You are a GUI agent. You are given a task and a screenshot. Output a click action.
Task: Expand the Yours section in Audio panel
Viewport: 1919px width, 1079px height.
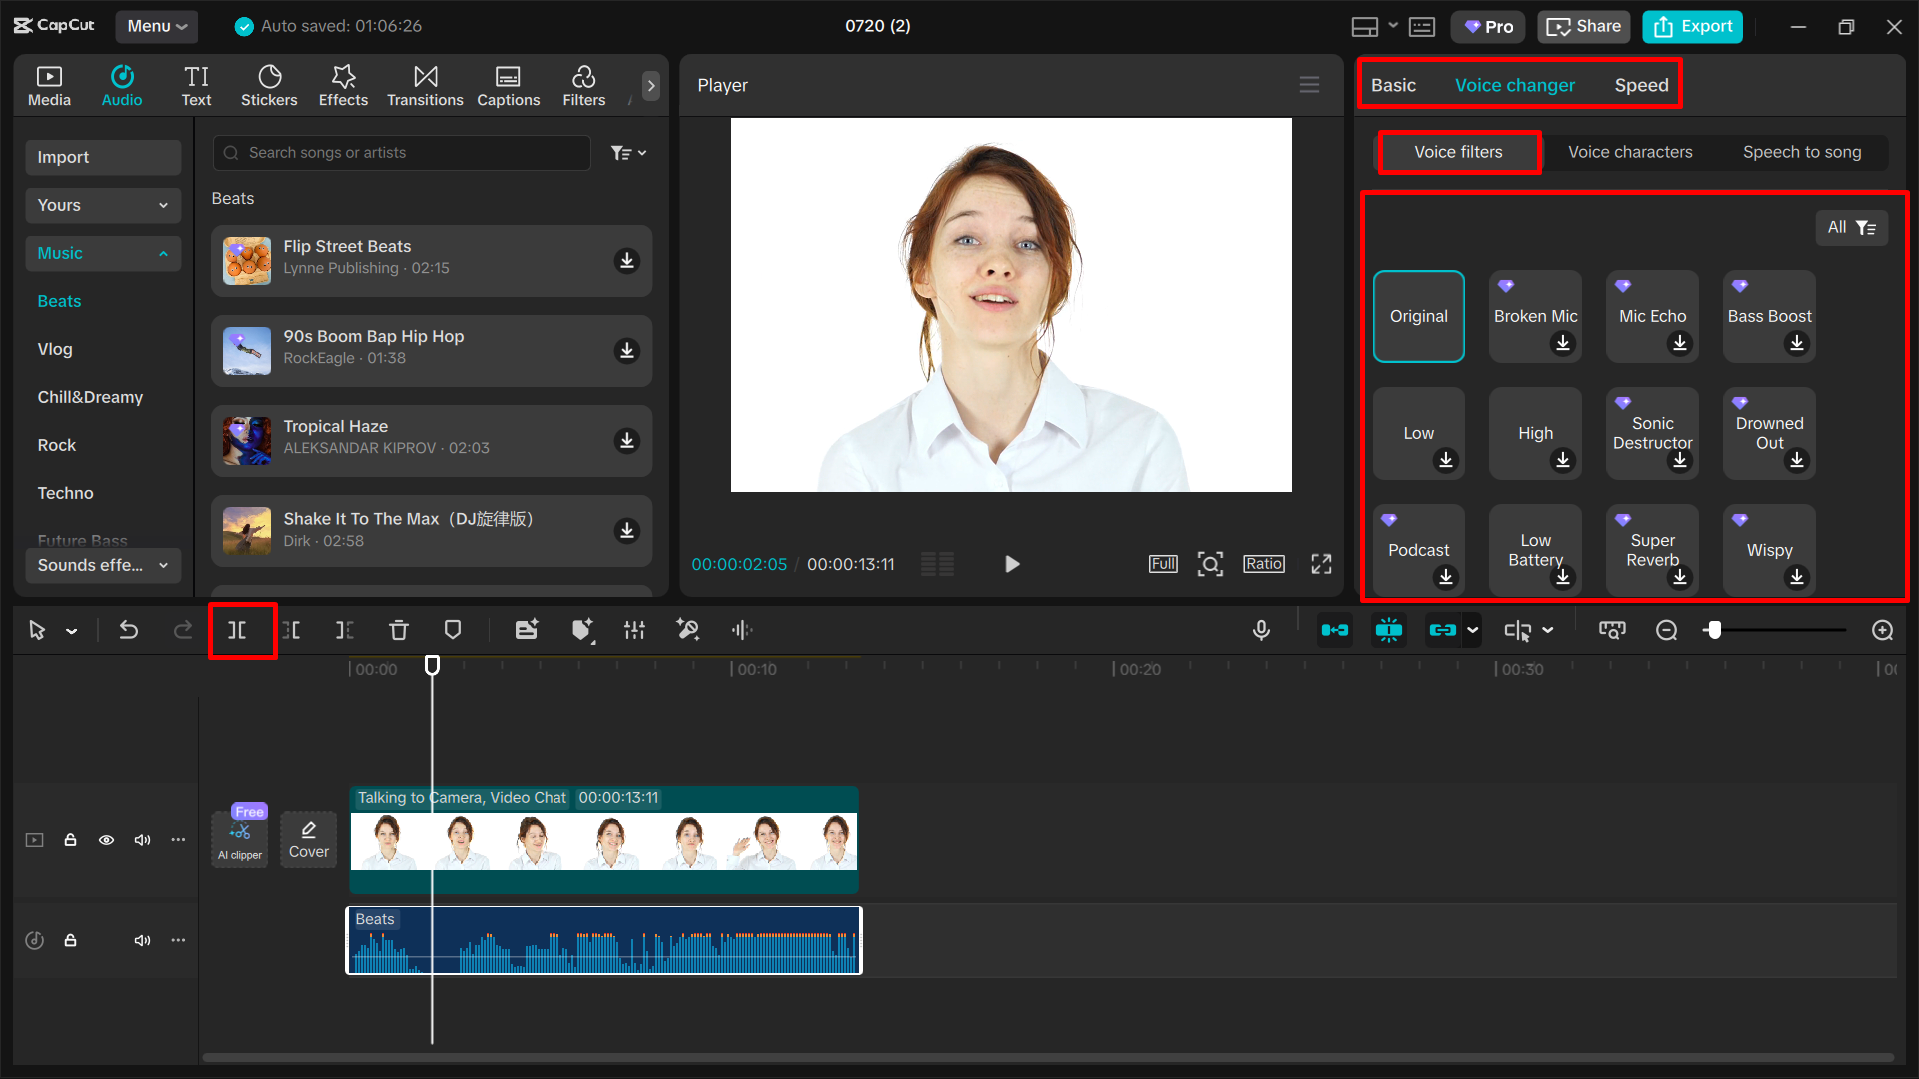[102, 205]
